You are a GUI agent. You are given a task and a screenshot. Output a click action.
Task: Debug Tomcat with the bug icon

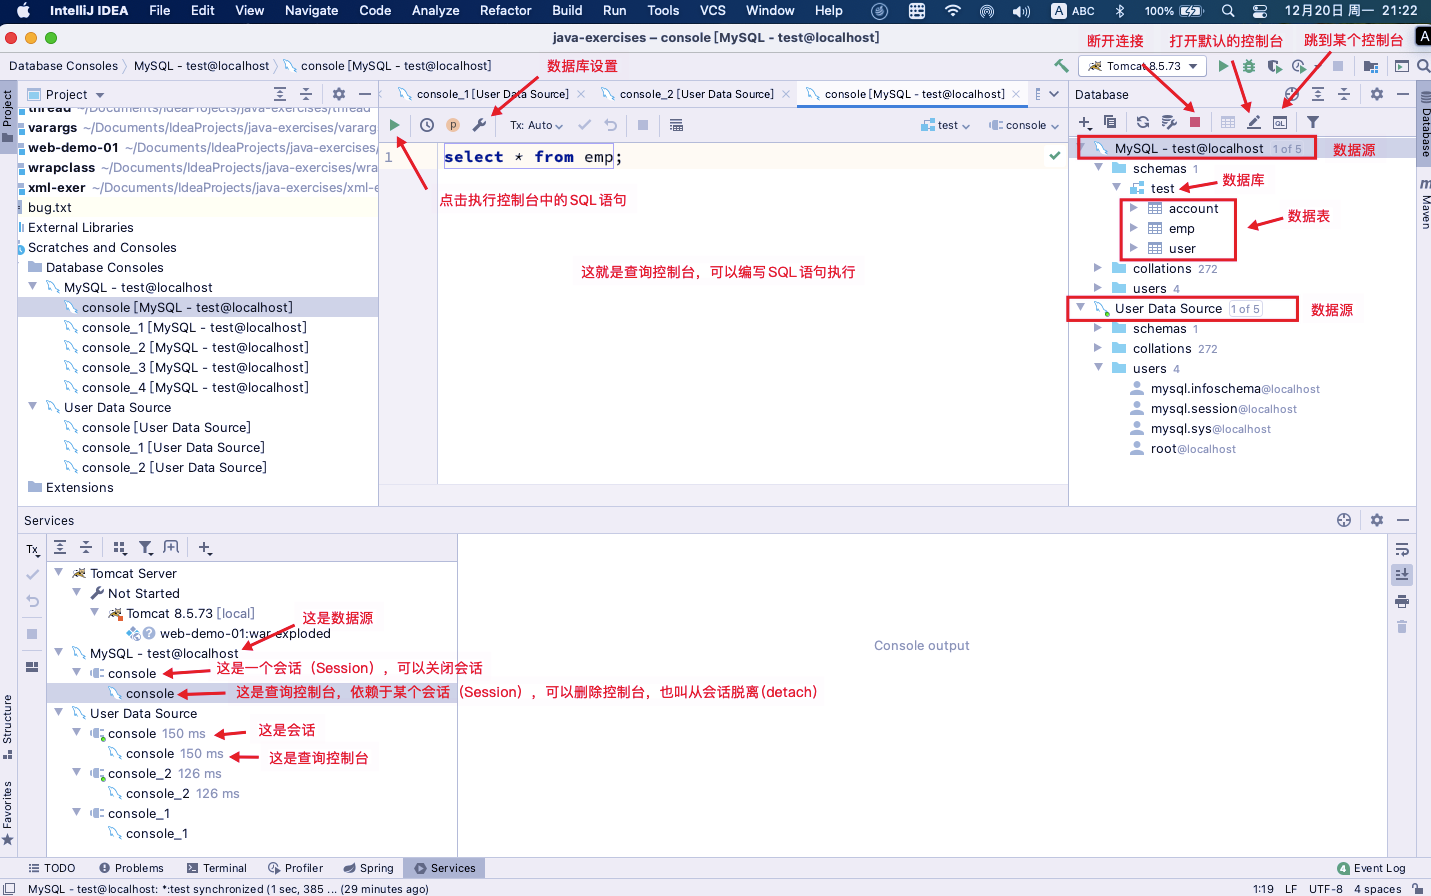pyautogui.click(x=1249, y=66)
